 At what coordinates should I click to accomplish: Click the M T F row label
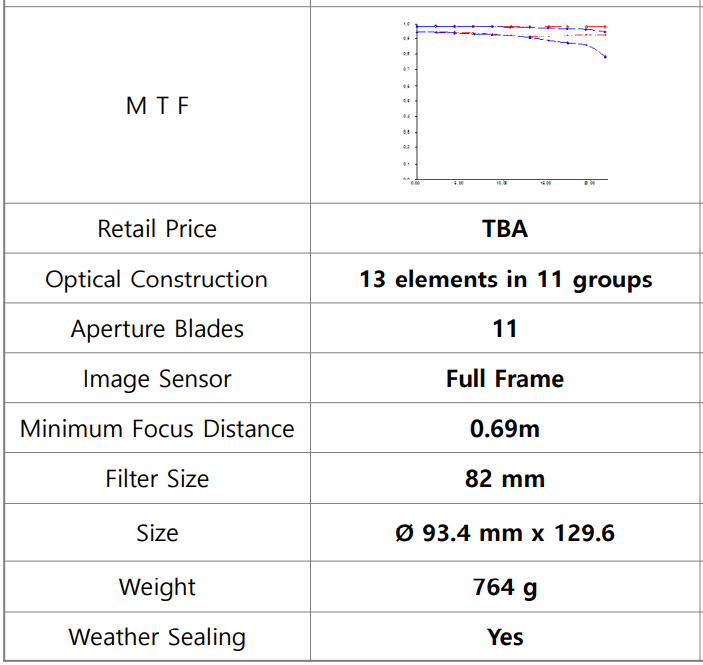pyautogui.click(x=157, y=106)
